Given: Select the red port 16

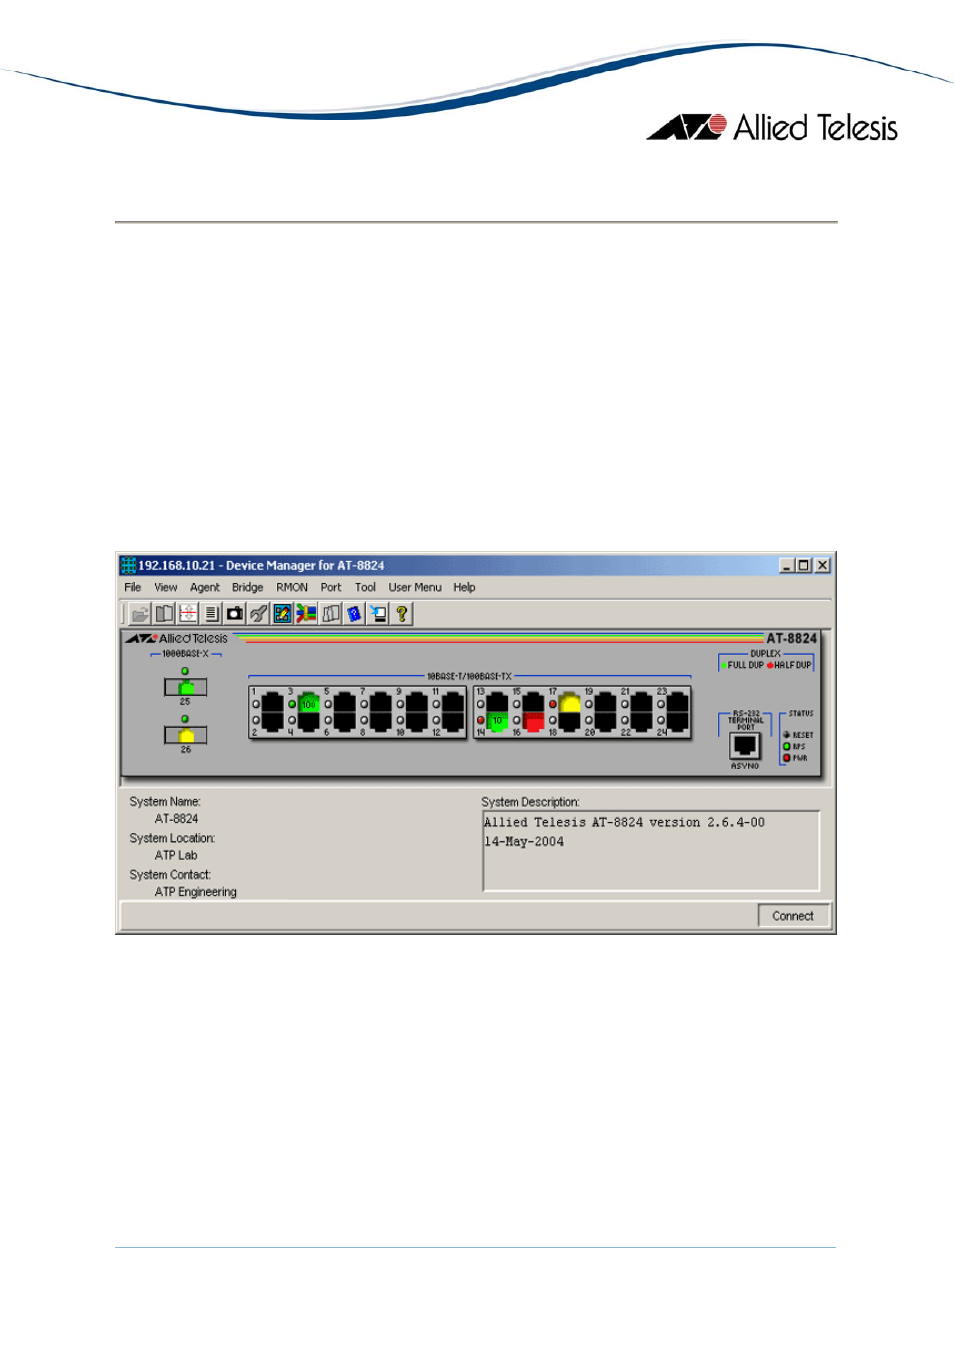Looking at the screenshot, I should pos(533,722).
